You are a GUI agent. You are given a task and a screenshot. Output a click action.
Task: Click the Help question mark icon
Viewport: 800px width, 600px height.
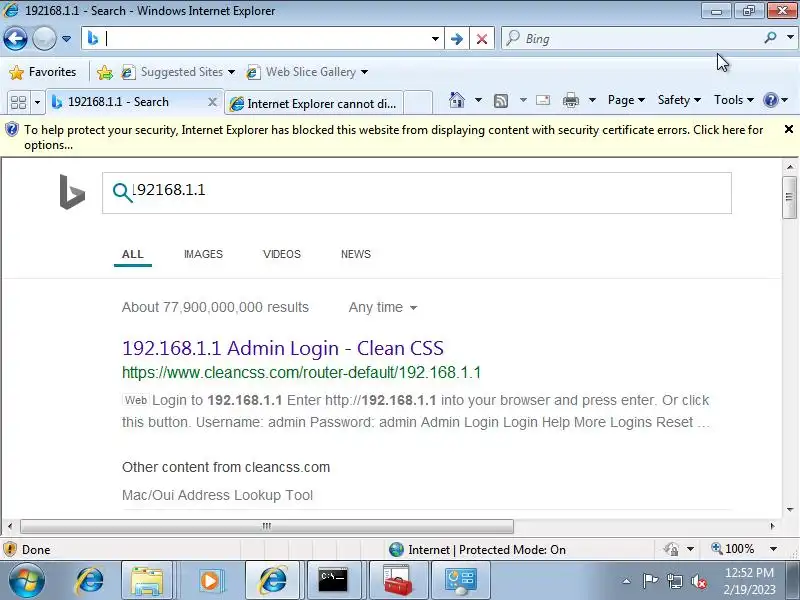pyautogui.click(x=770, y=100)
